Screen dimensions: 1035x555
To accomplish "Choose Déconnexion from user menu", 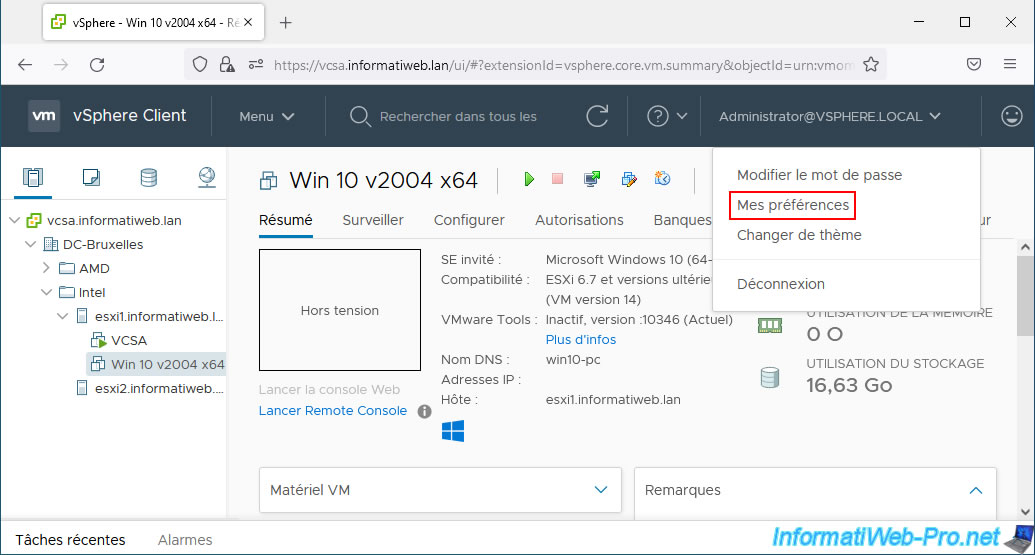I will coord(780,284).
